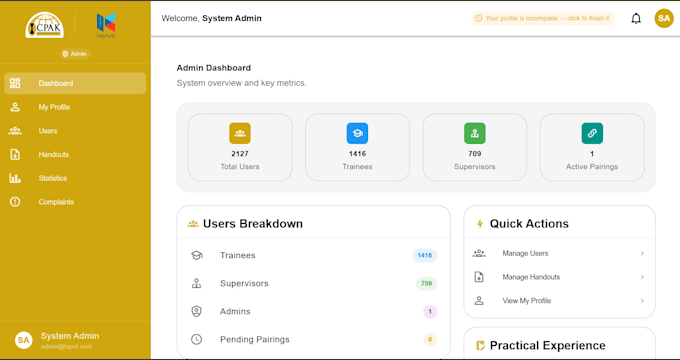Select Manage Users quick action
The image size is (680, 360).
[x=559, y=253]
